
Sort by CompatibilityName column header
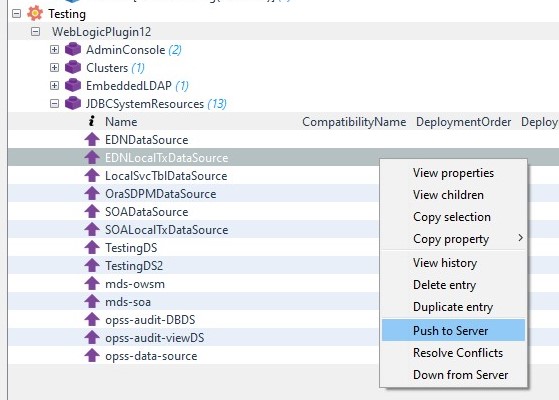click(x=354, y=122)
